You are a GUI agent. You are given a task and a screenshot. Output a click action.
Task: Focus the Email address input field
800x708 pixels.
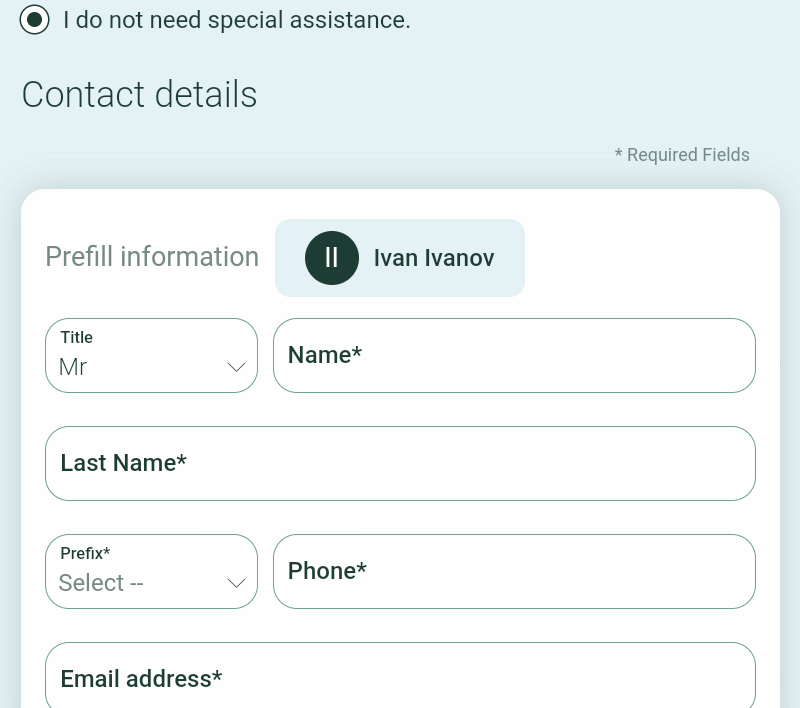401,676
